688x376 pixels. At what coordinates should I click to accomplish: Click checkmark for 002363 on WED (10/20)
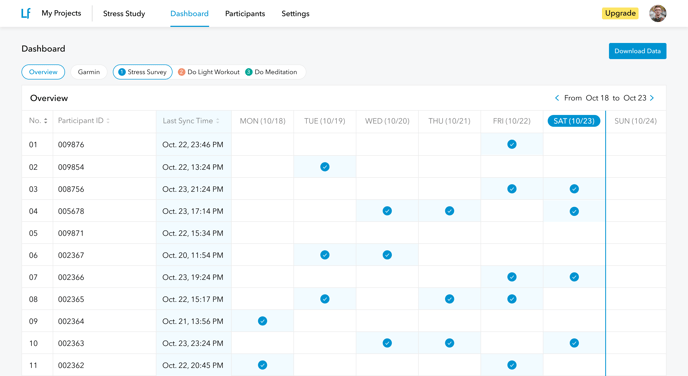click(387, 343)
